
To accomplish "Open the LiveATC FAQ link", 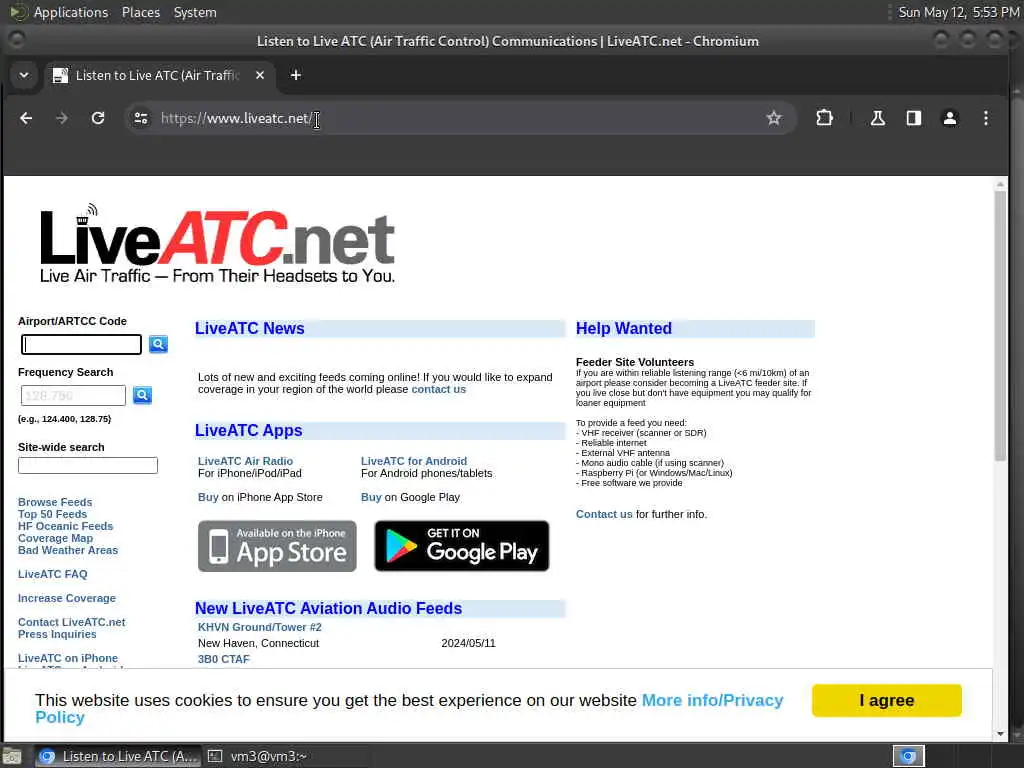I will [x=52, y=574].
